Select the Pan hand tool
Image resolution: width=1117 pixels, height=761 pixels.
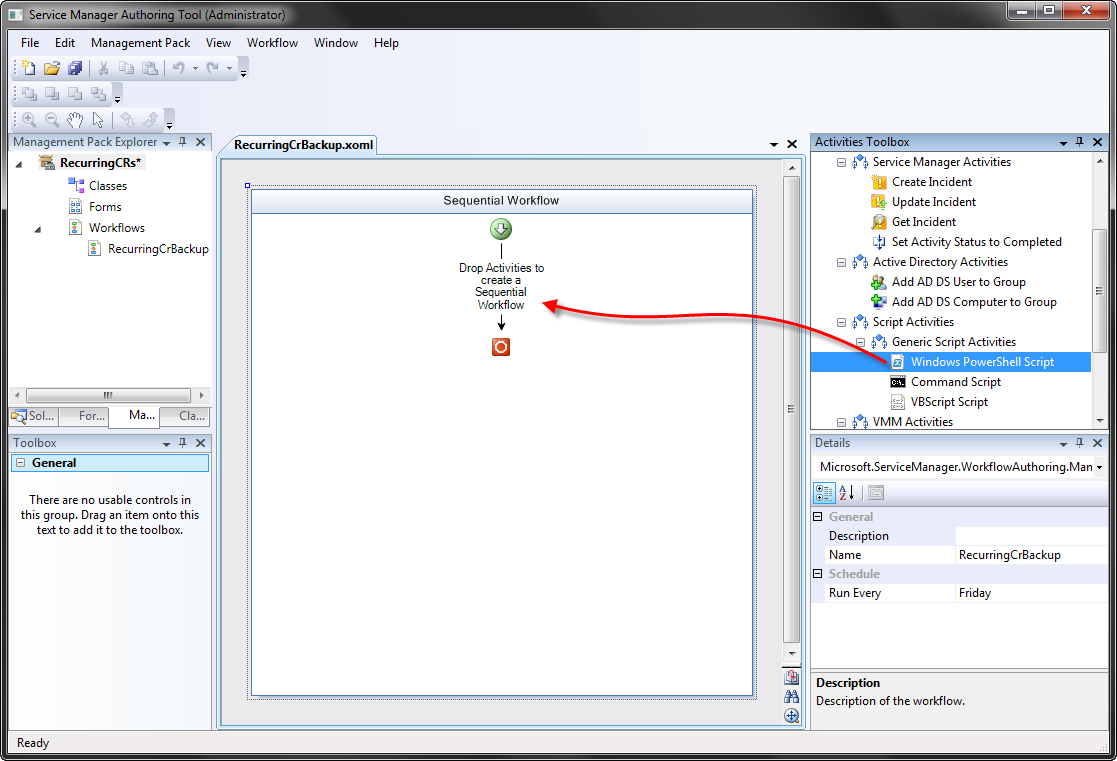75,120
